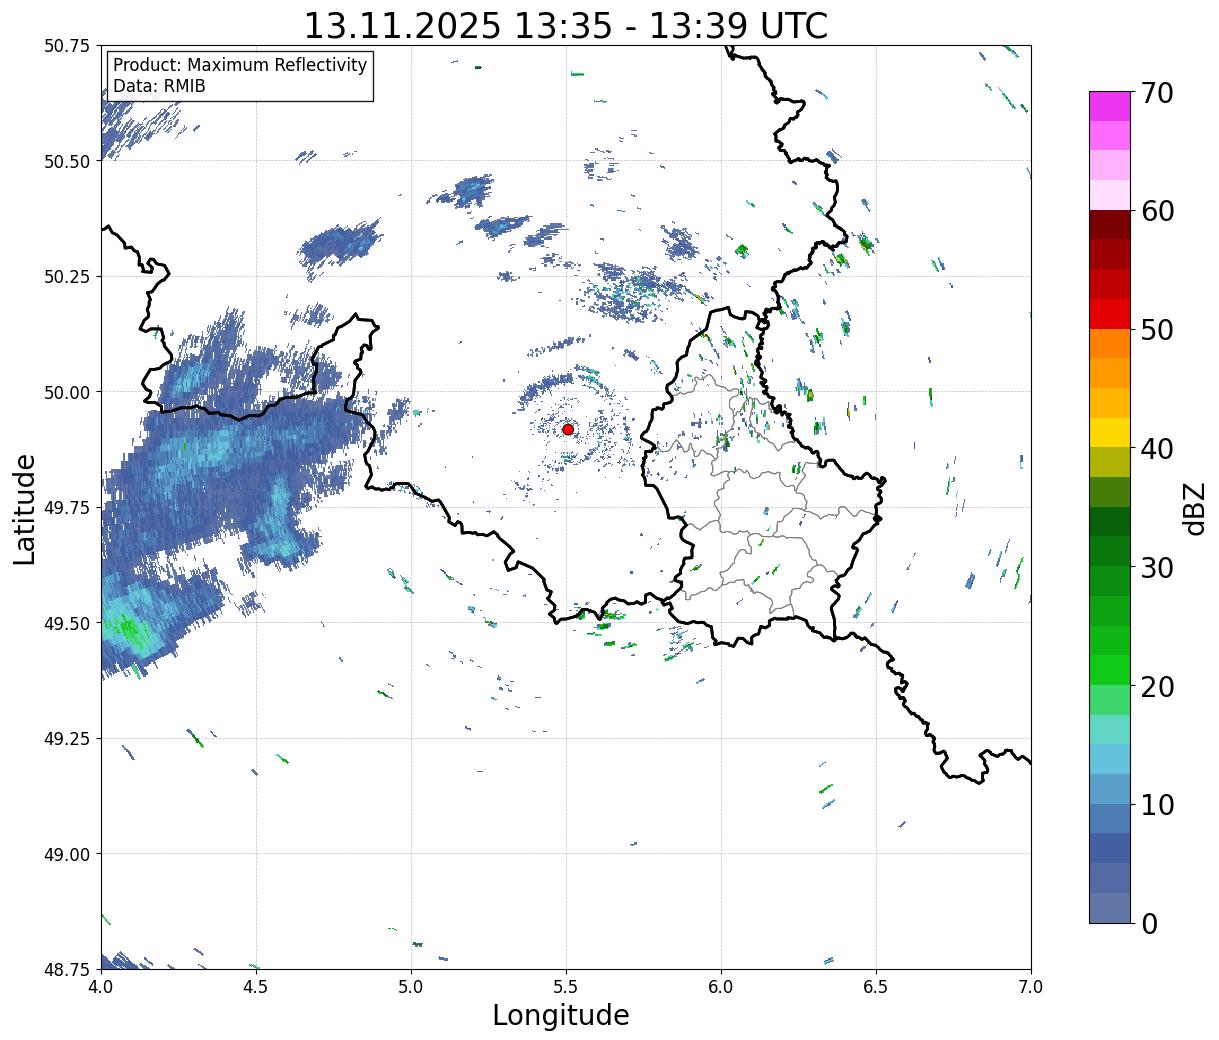Click the Latitude axis label
The width and height of the screenshot is (1219, 1040).
25,509
